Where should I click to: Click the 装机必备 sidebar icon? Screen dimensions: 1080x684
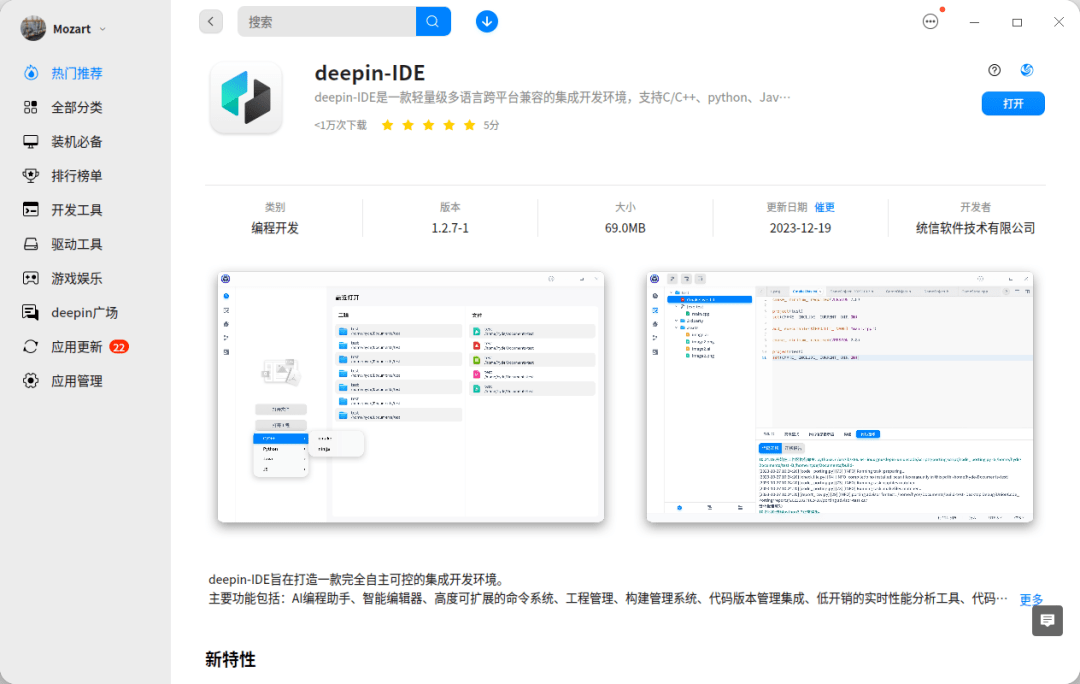tap(30, 141)
